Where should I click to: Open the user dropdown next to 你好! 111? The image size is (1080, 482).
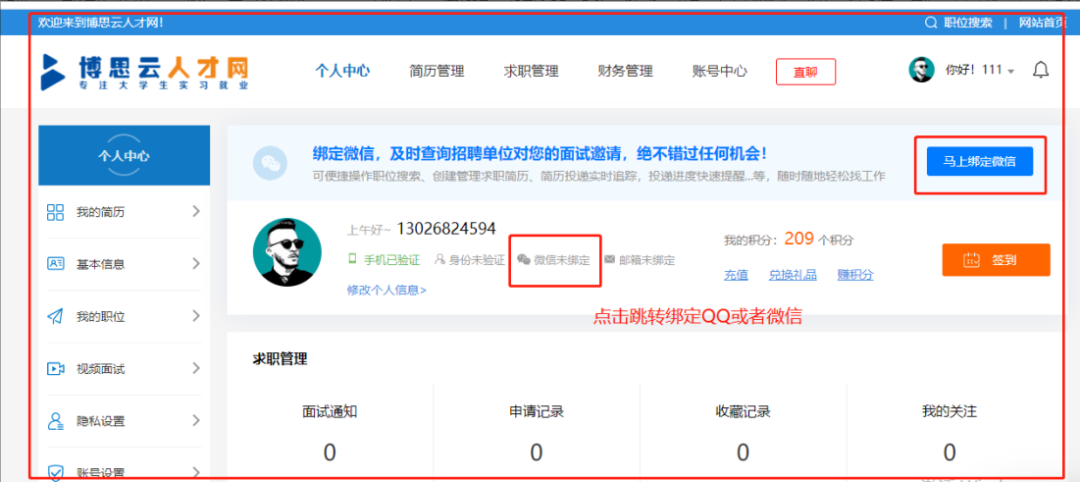tap(1011, 72)
